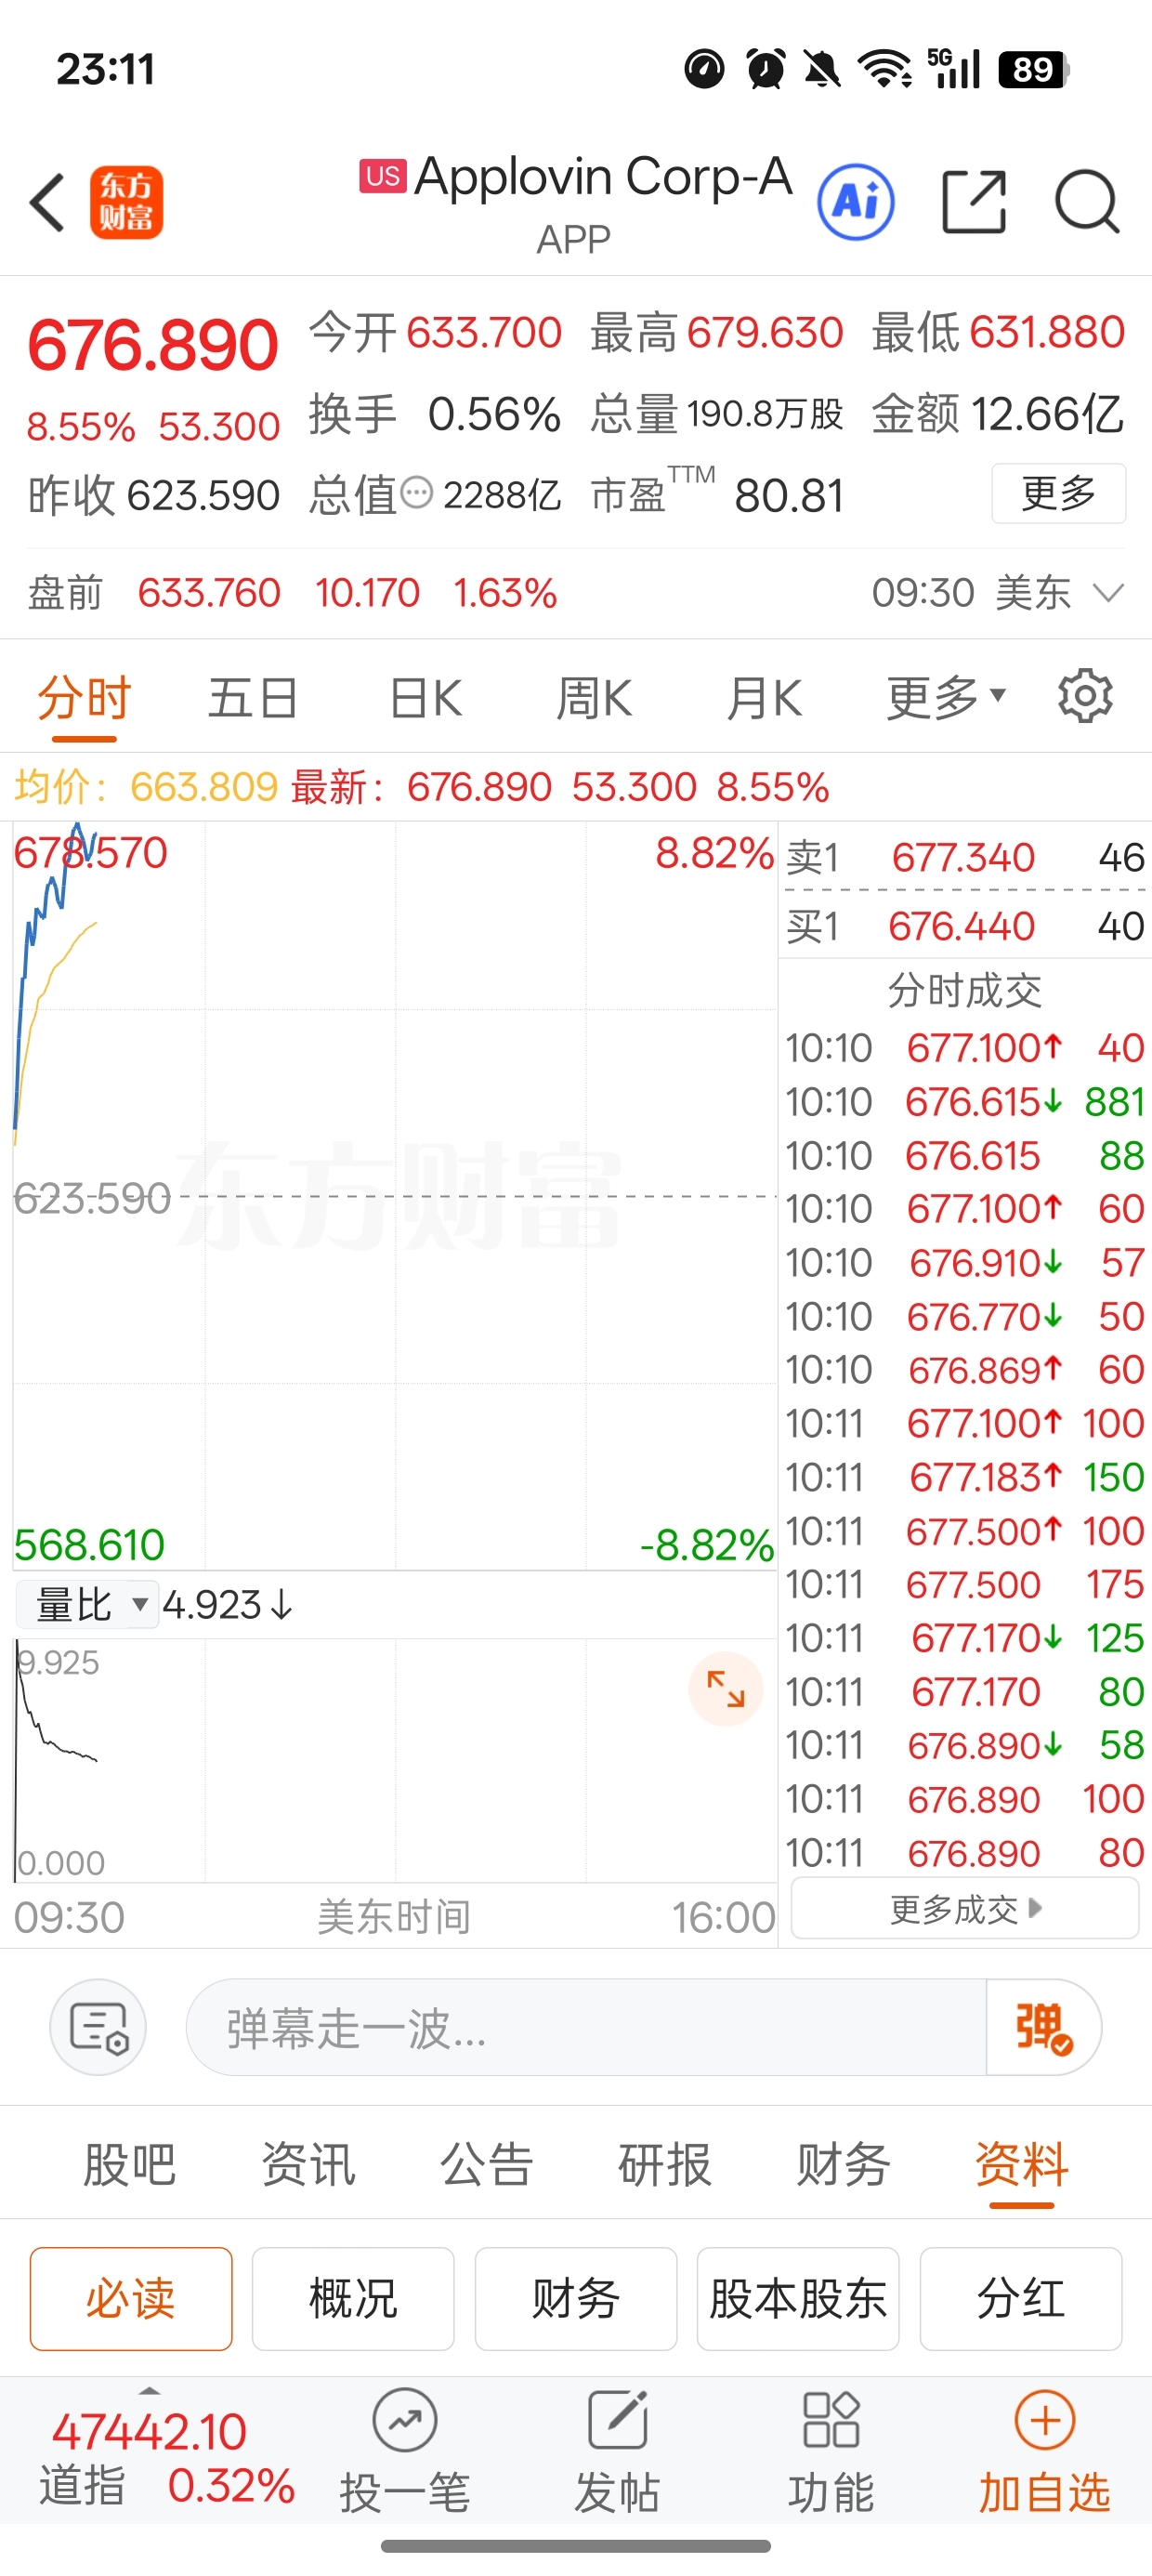Type in the 弹幕走一波 input field

tap(585, 2028)
